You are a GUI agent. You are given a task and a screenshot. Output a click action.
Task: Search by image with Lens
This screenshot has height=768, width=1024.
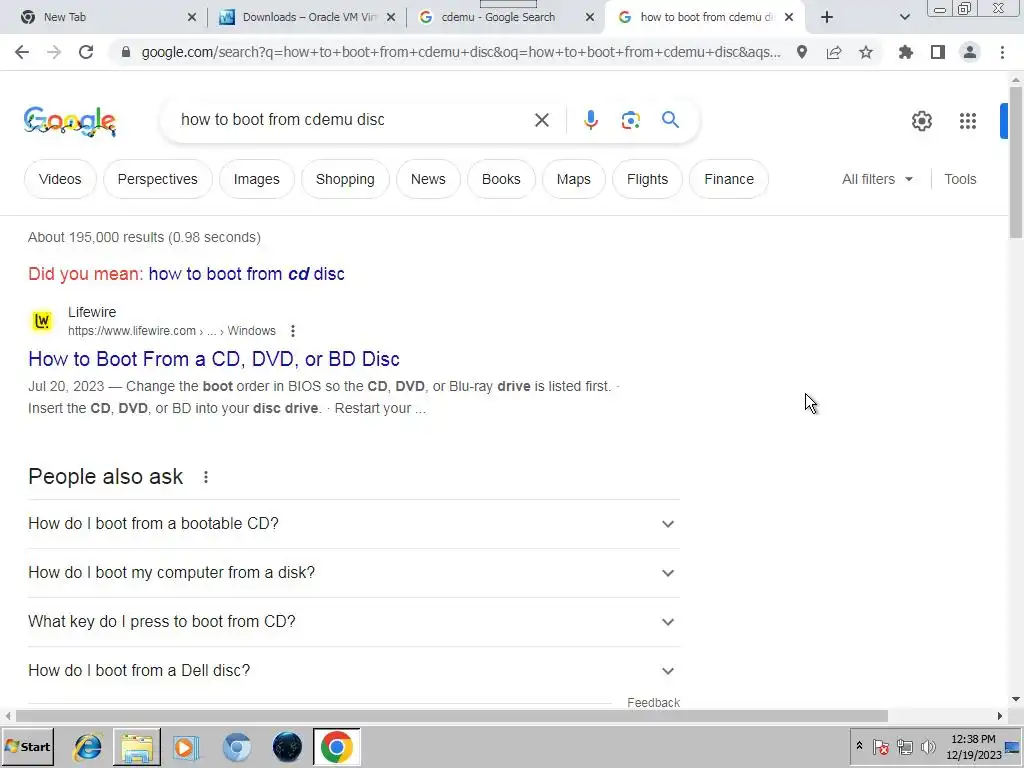(630, 120)
